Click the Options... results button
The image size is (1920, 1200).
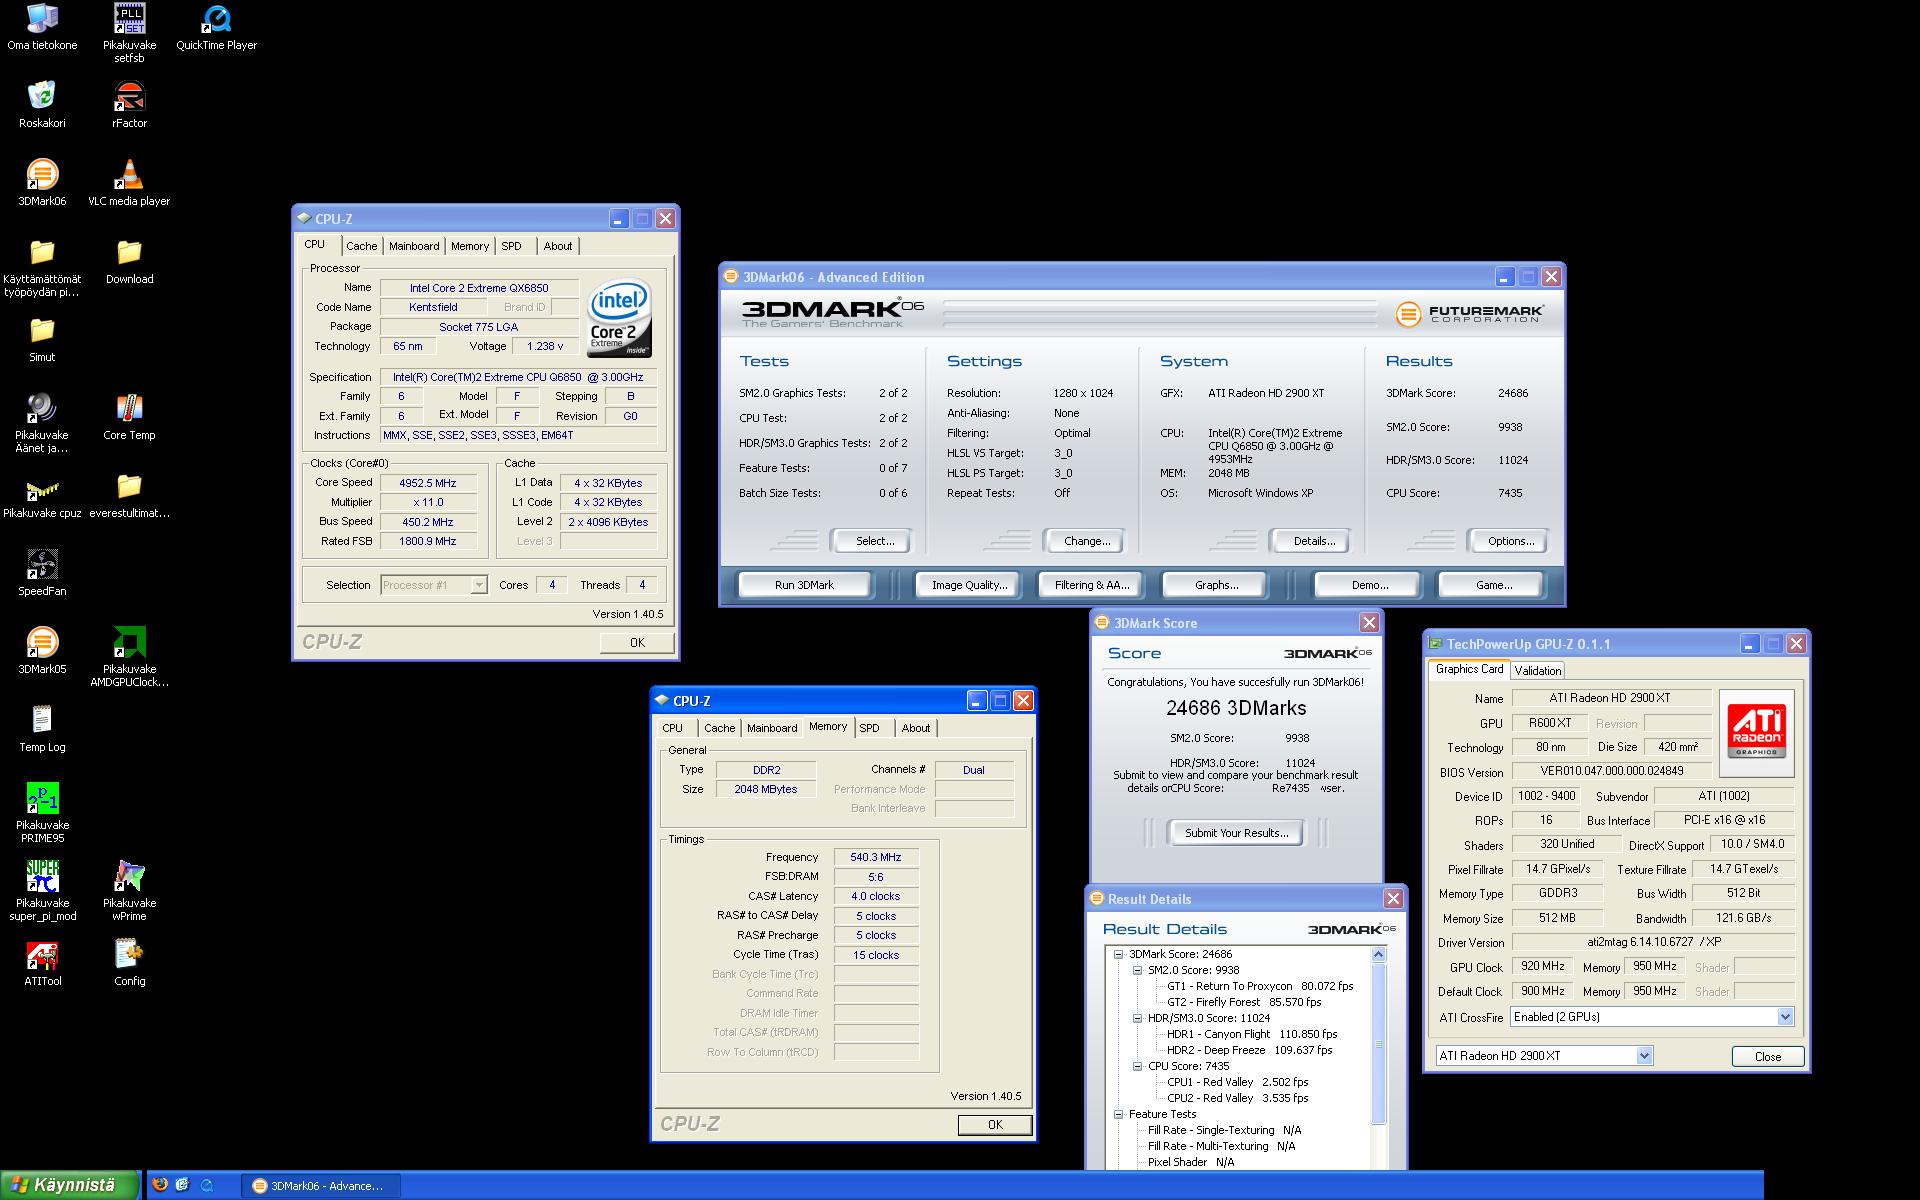1510,541
